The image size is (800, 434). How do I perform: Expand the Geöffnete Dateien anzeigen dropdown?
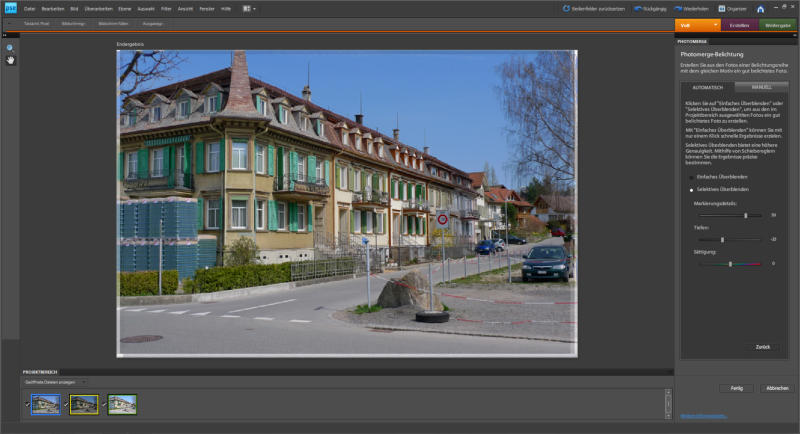[85, 382]
